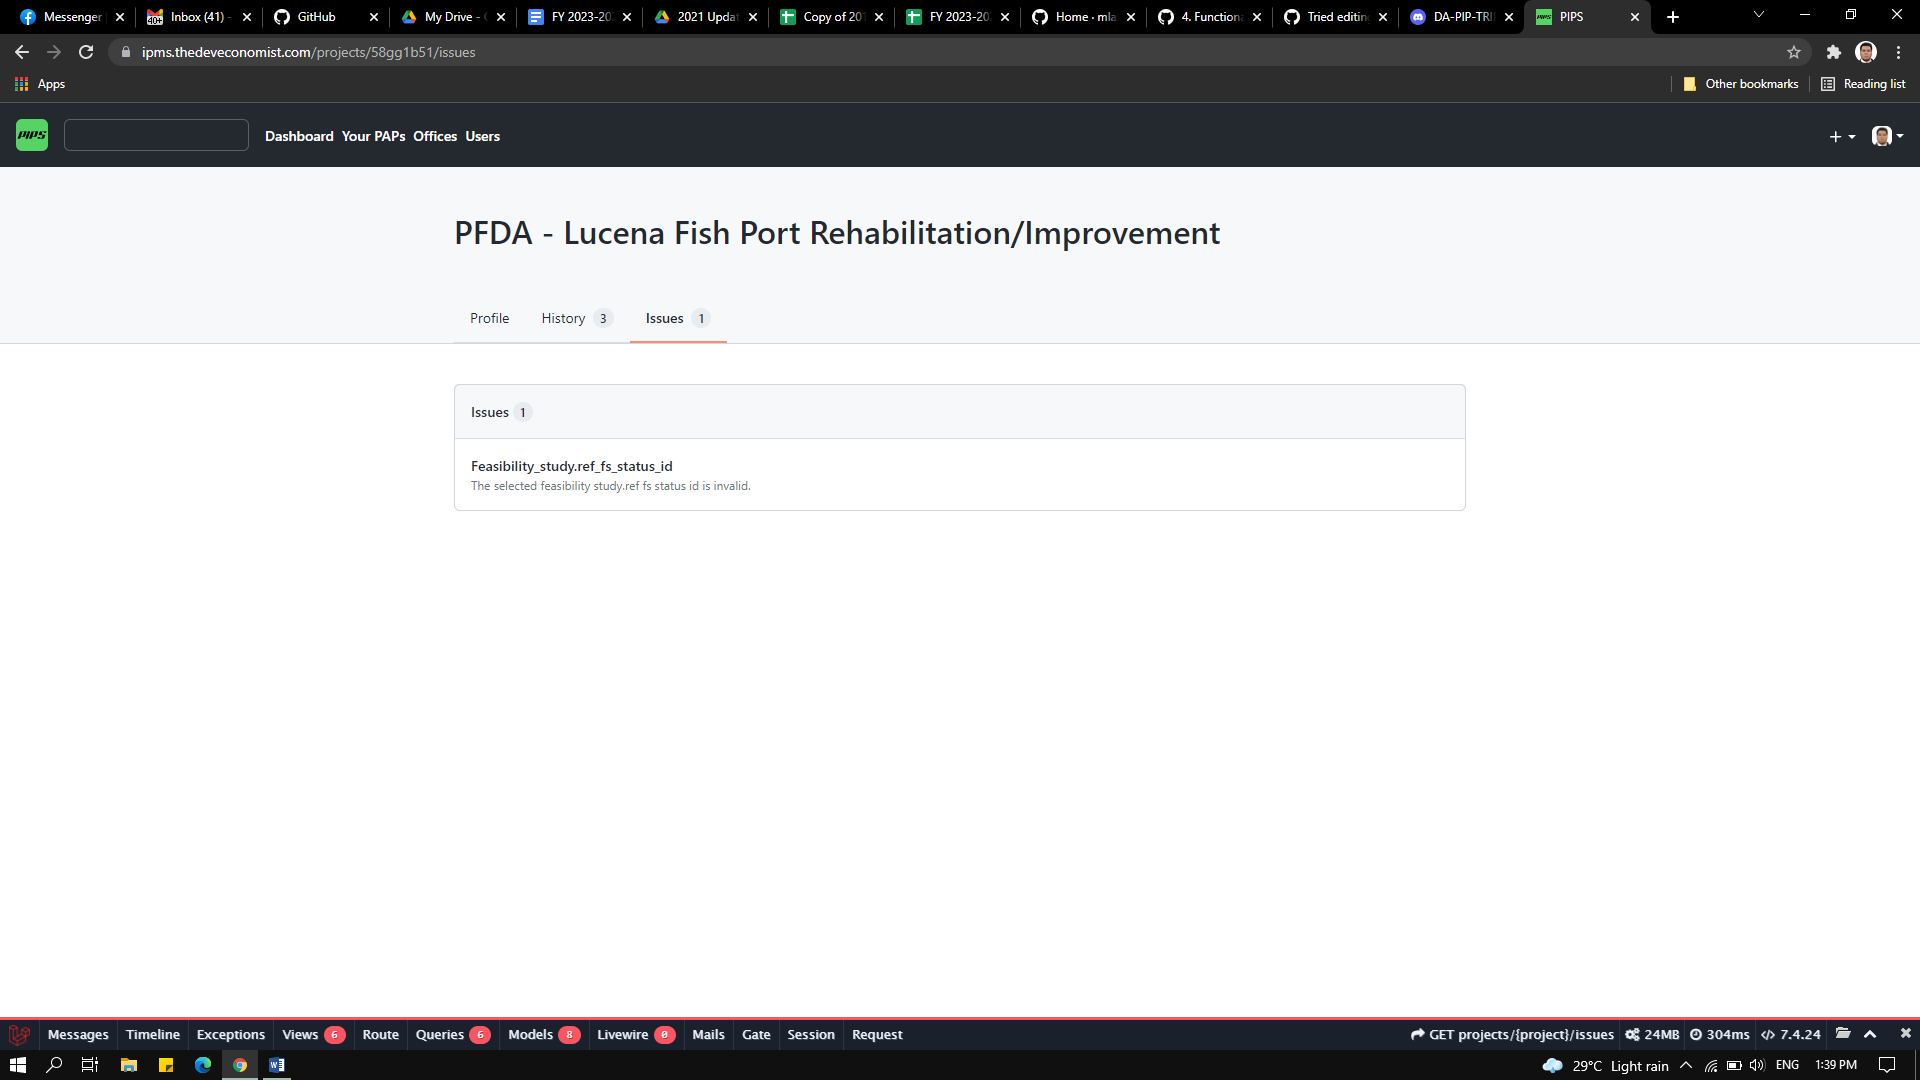The height and width of the screenshot is (1080, 1920).
Task: Switch to the Profile tab
Action: tap(489, 318)
